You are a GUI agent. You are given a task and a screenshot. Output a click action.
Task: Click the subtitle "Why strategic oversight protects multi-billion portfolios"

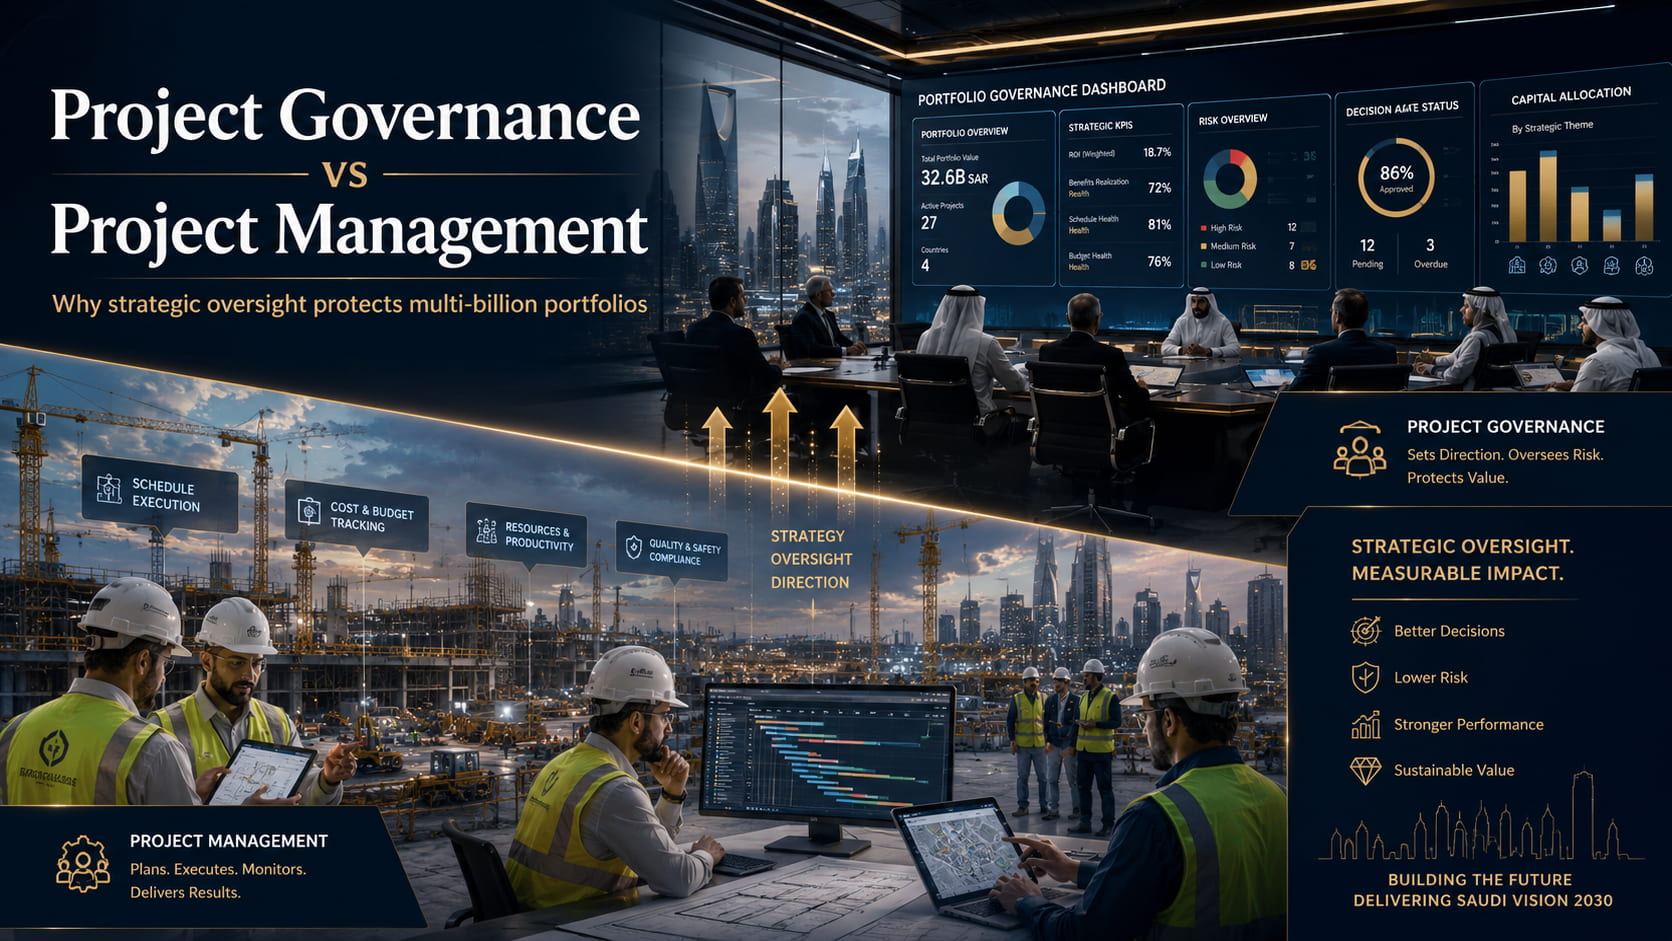pyautogui.click(x=350, y=303)
